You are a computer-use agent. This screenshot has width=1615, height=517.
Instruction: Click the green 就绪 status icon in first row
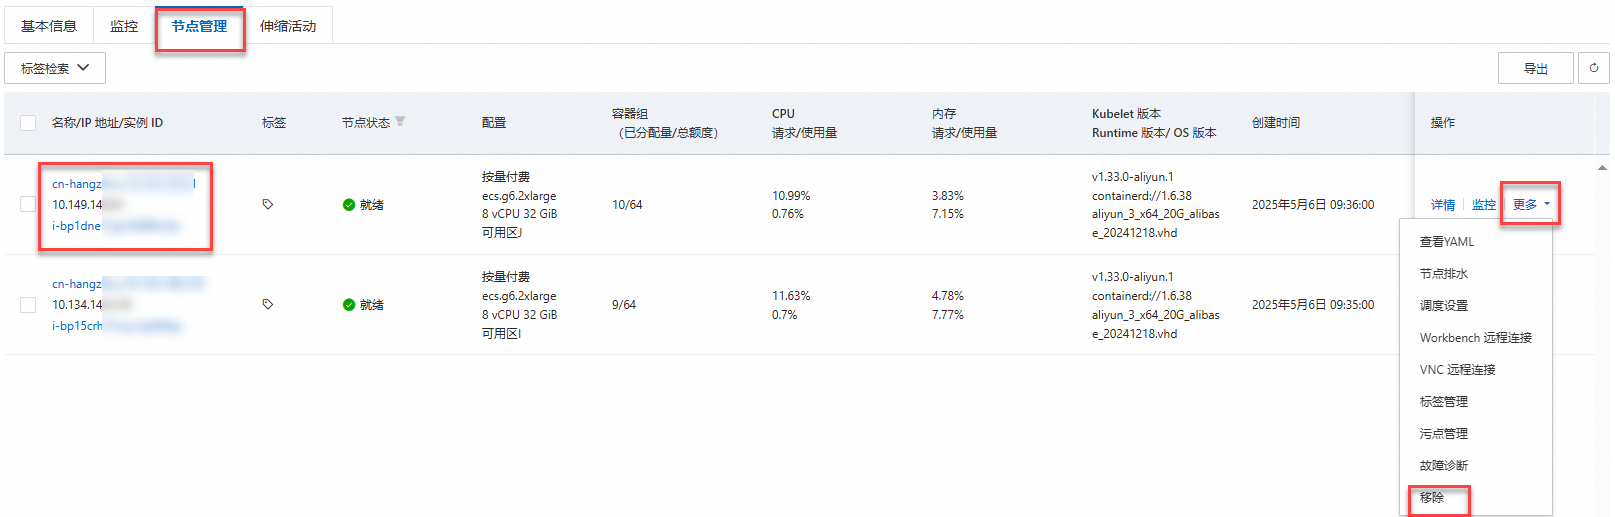(x=349, y=205)
